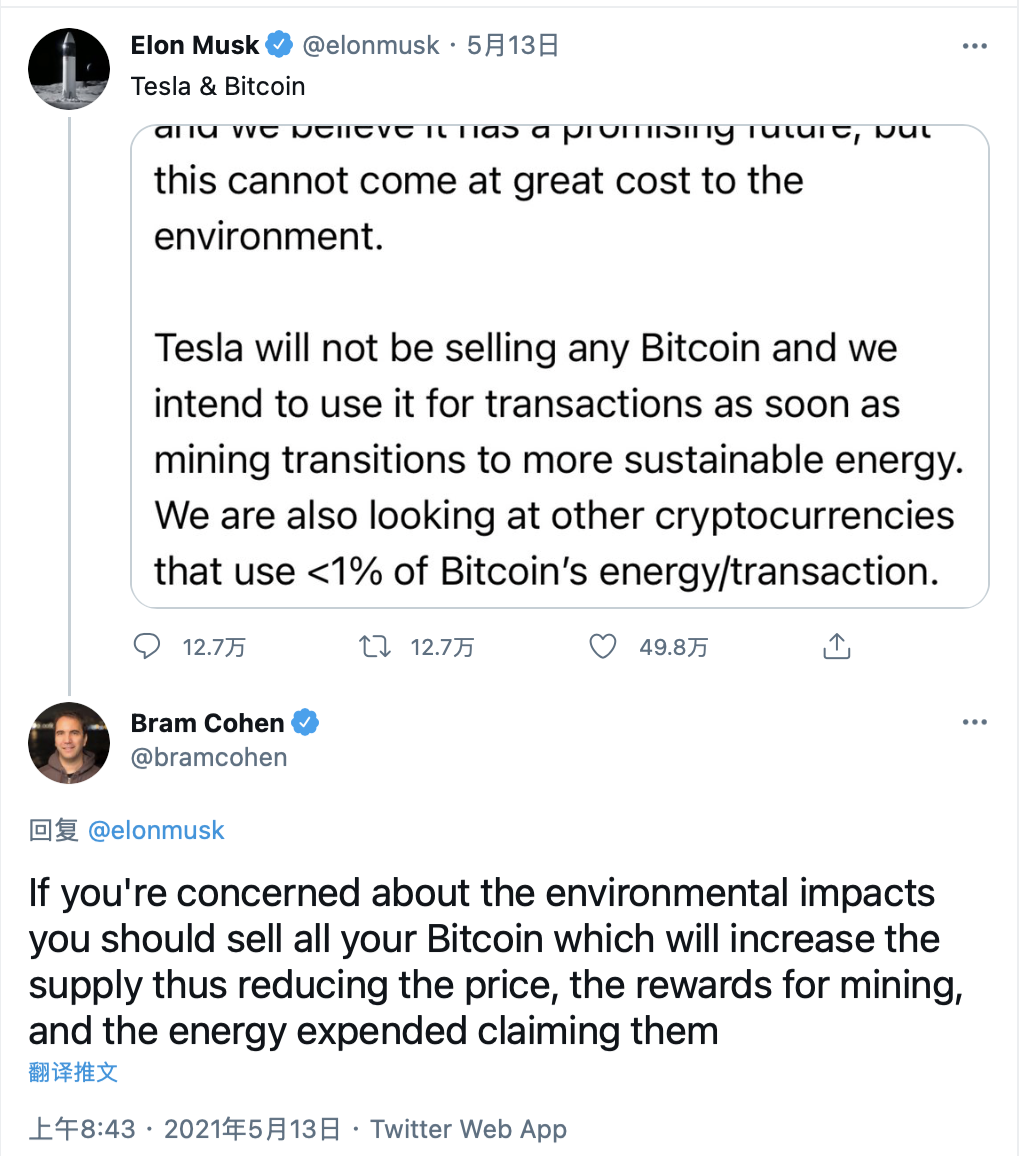Open more options menu on Bram's tweet

pyautogui.click(x=974, y=722)
